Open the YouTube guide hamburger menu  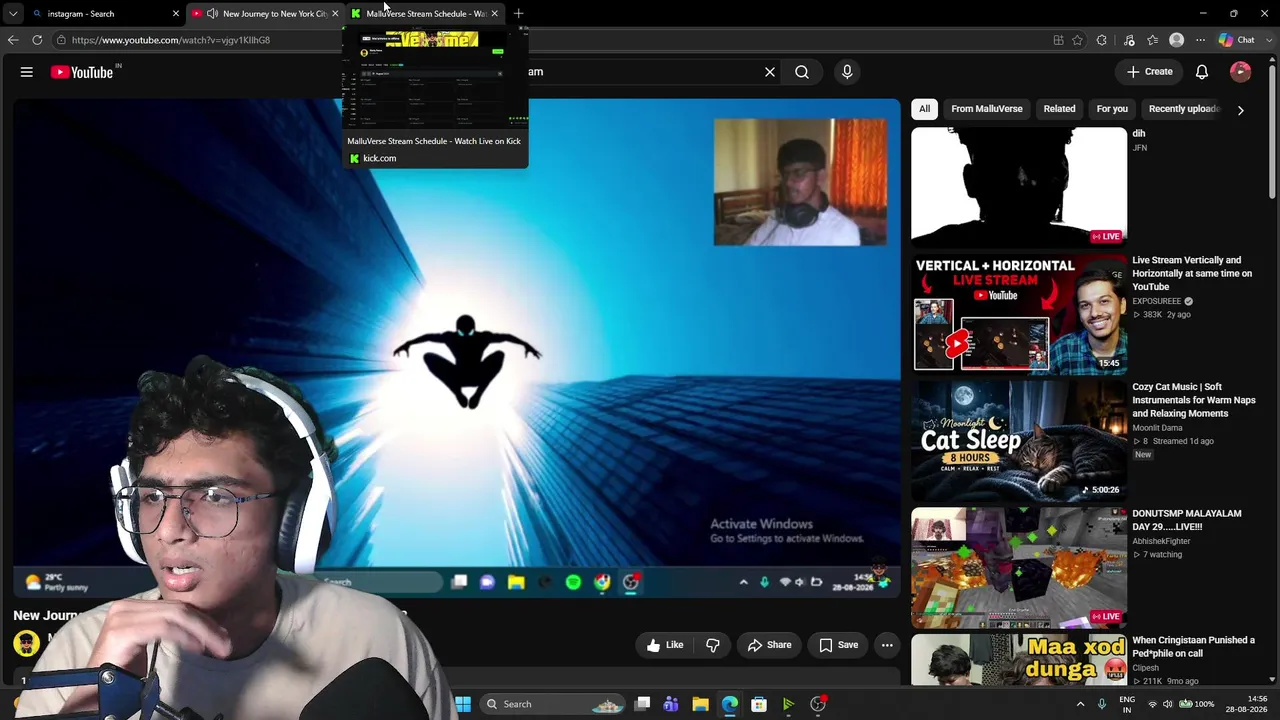coord(27,72)
